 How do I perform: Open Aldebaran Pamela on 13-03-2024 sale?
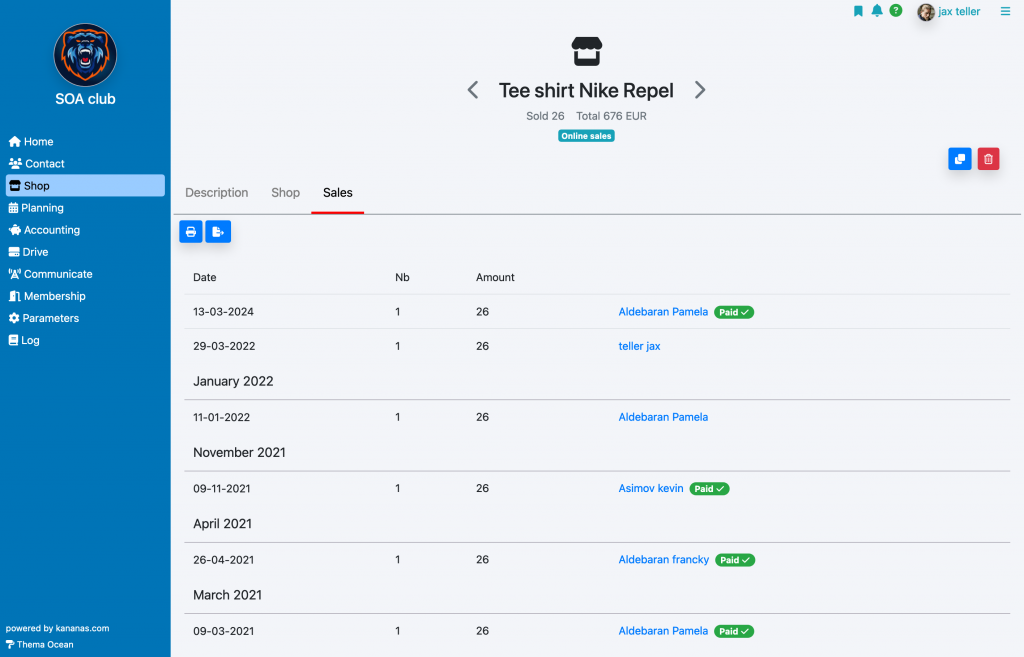(x=663, y=312)
